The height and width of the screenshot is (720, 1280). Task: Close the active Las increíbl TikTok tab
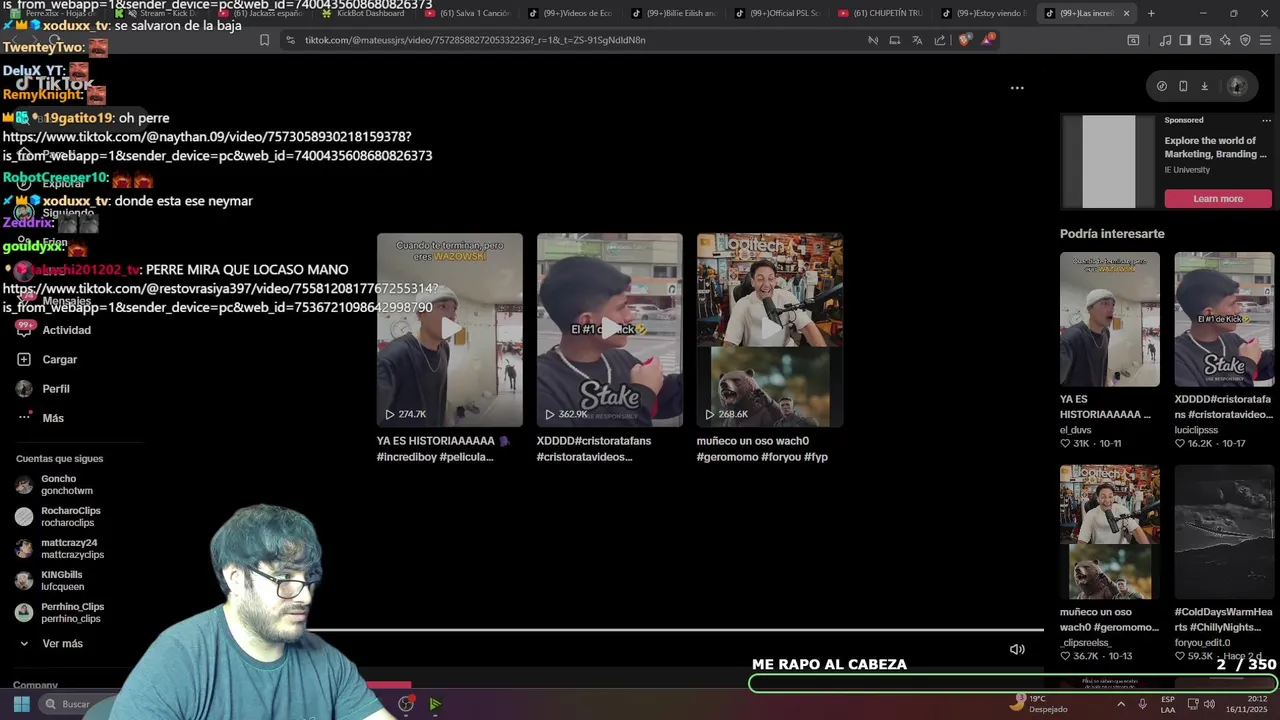click(1126, 13)
